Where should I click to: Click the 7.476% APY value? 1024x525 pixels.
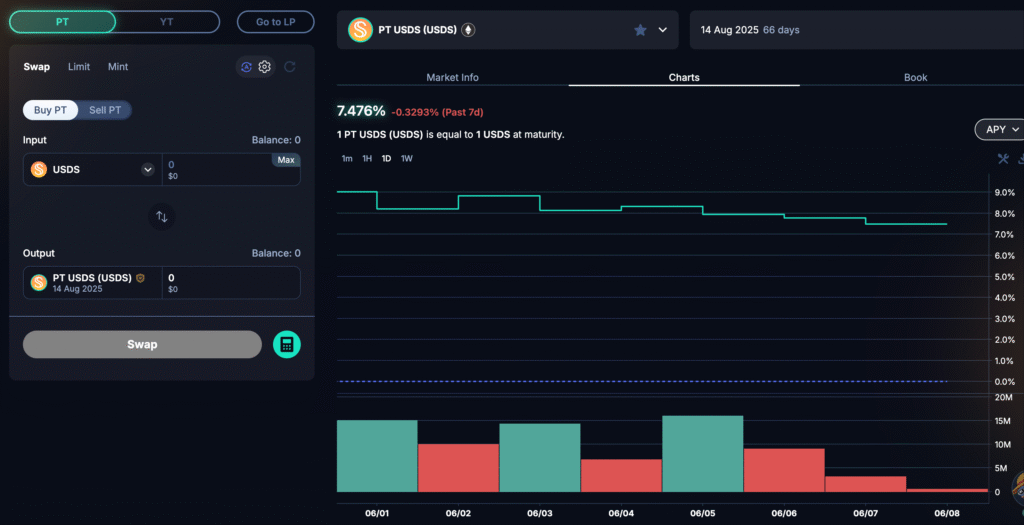[x=361, y=111]
